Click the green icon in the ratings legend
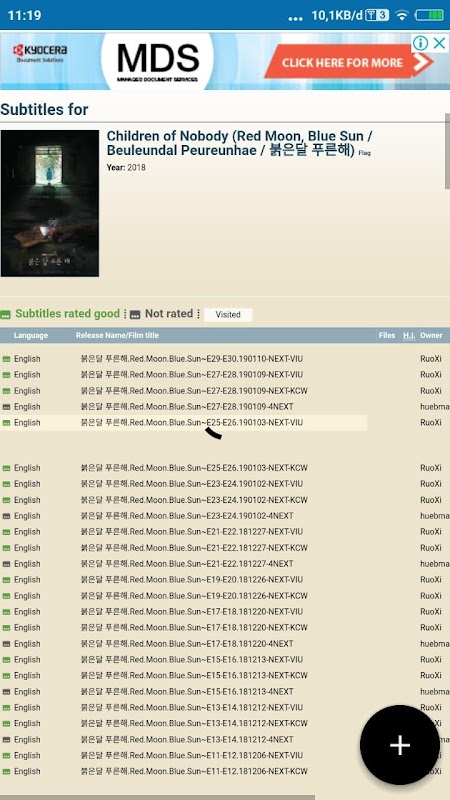The height and width of the screenshot is (800, 450). coord(5,314)
